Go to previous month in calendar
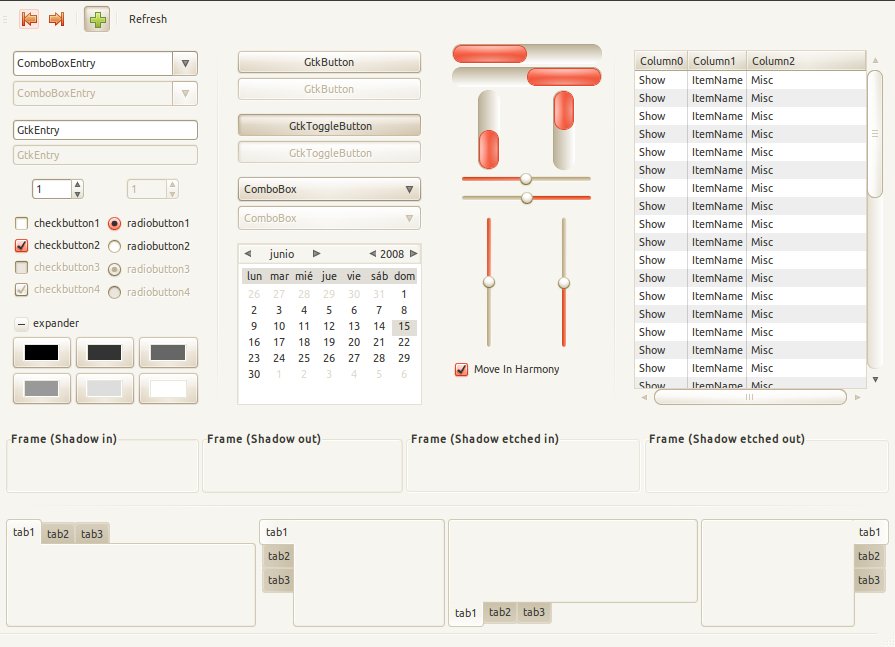 click(x=248, y=253)
